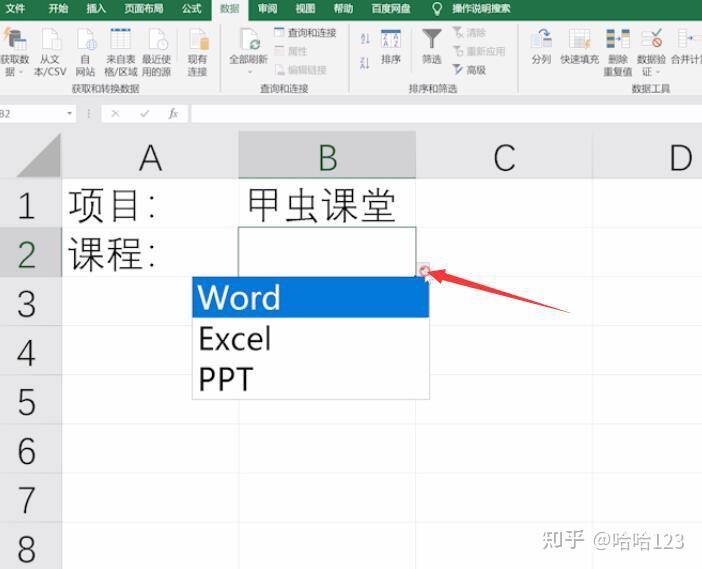Image resolution: width=702 pixels, height=569 pixels.
Task: Open Advanced filter (高级)
Action: click(x=469, y=70)
